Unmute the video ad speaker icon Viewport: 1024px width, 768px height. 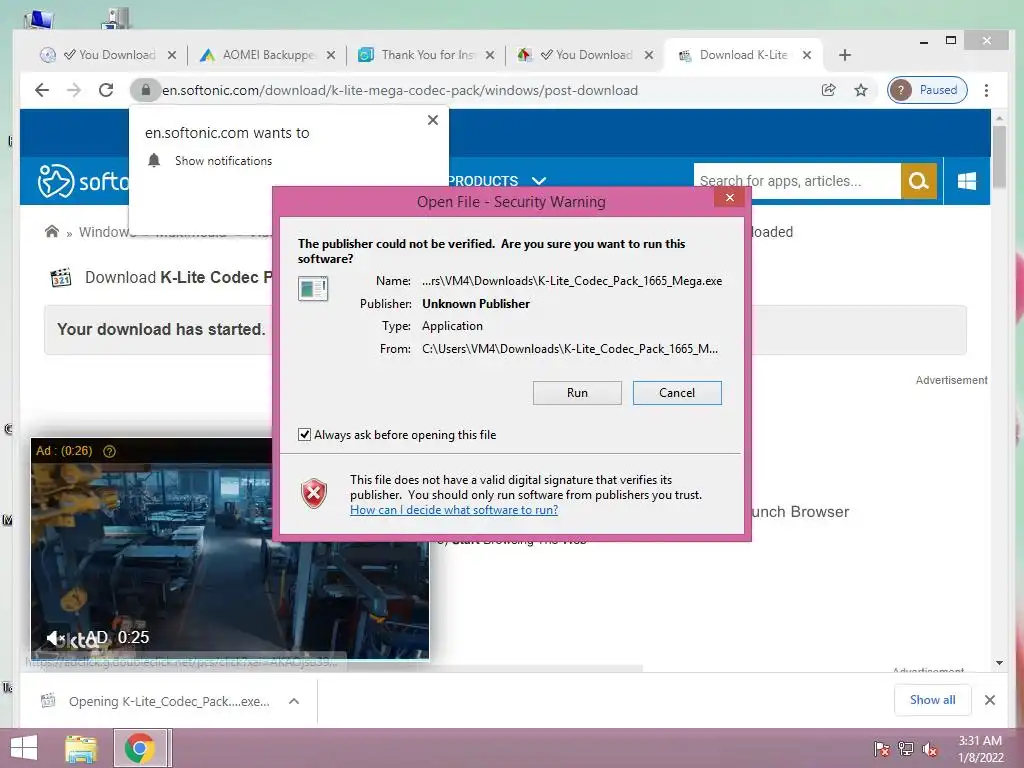[x=55, y=637]
